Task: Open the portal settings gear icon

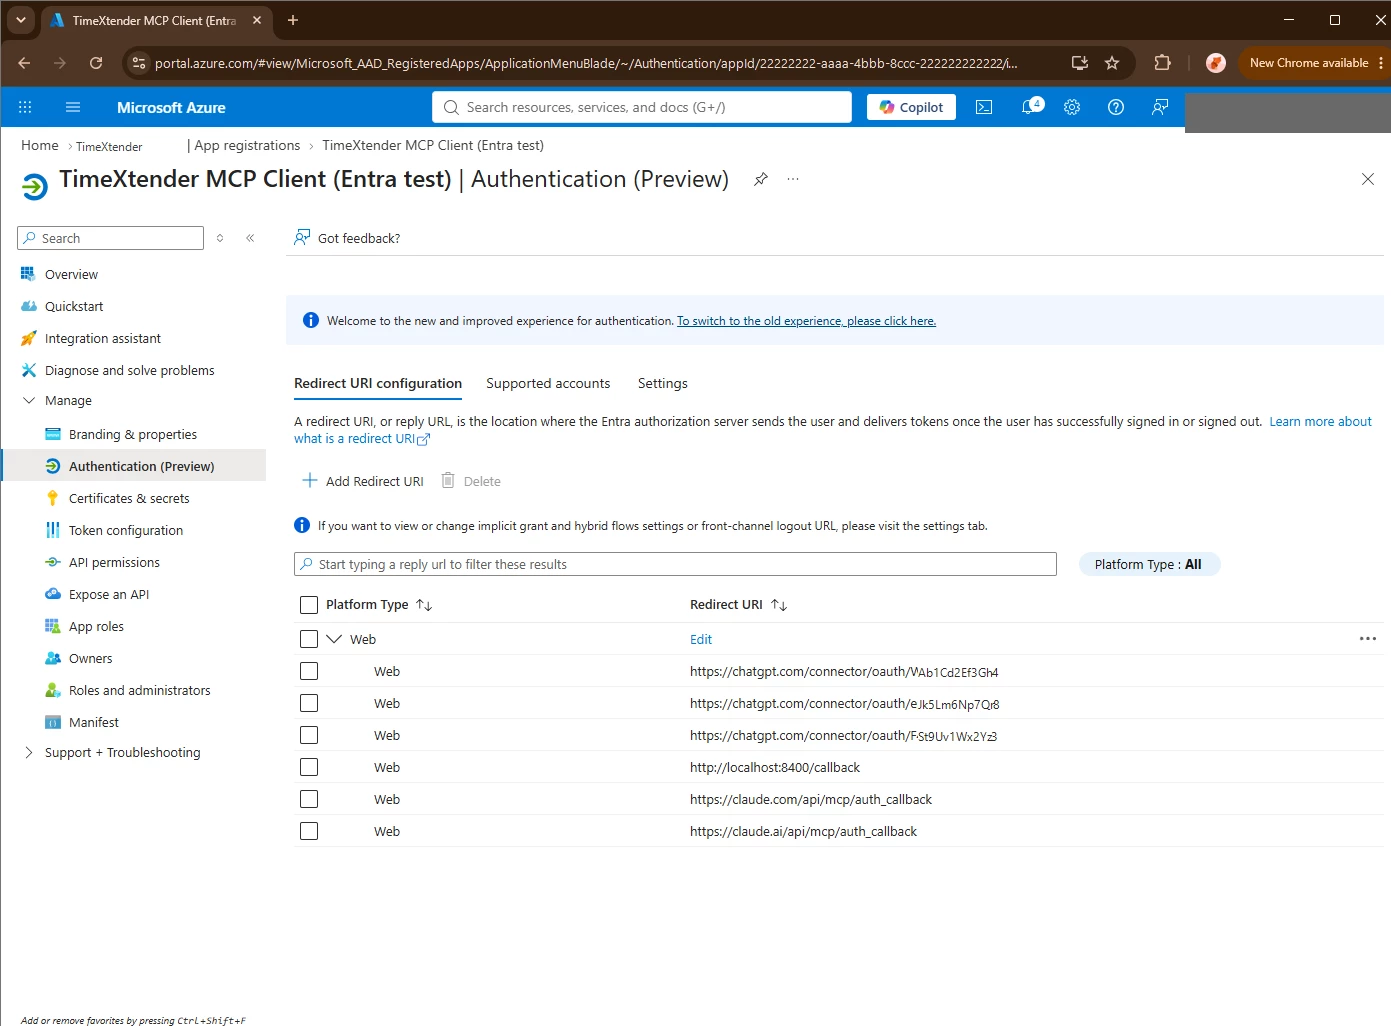Action: pyautogui.click(x=1072, y=107)
